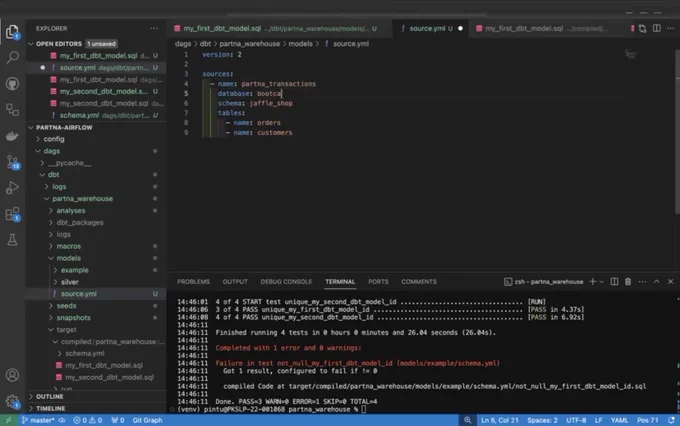
Task: Open the Accounts menu icon
Action: pyautogui.click(x=12, y=375)
